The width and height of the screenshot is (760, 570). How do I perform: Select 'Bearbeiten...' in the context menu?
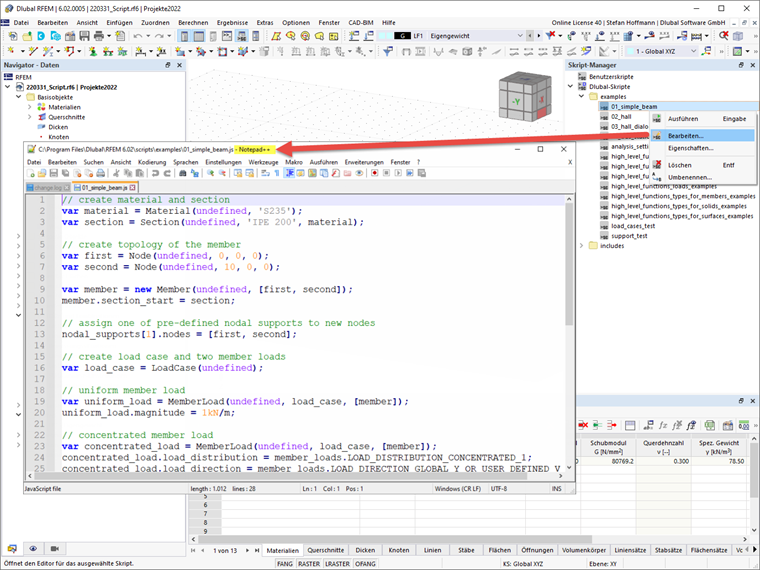point(686,135)
